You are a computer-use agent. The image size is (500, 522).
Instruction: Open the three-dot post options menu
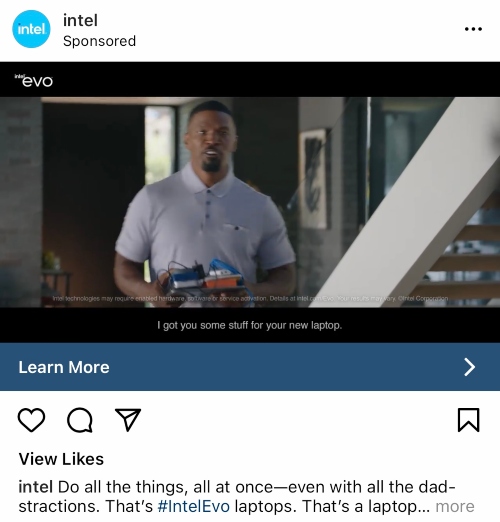[x=473, y=29]
